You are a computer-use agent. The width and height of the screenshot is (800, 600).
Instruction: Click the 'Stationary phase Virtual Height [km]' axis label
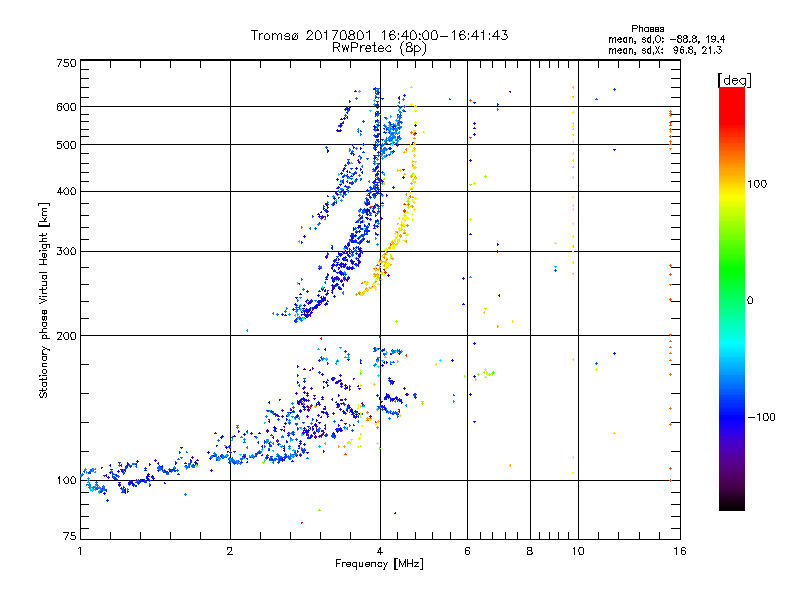pyautogui.click(x=44, y=301)
